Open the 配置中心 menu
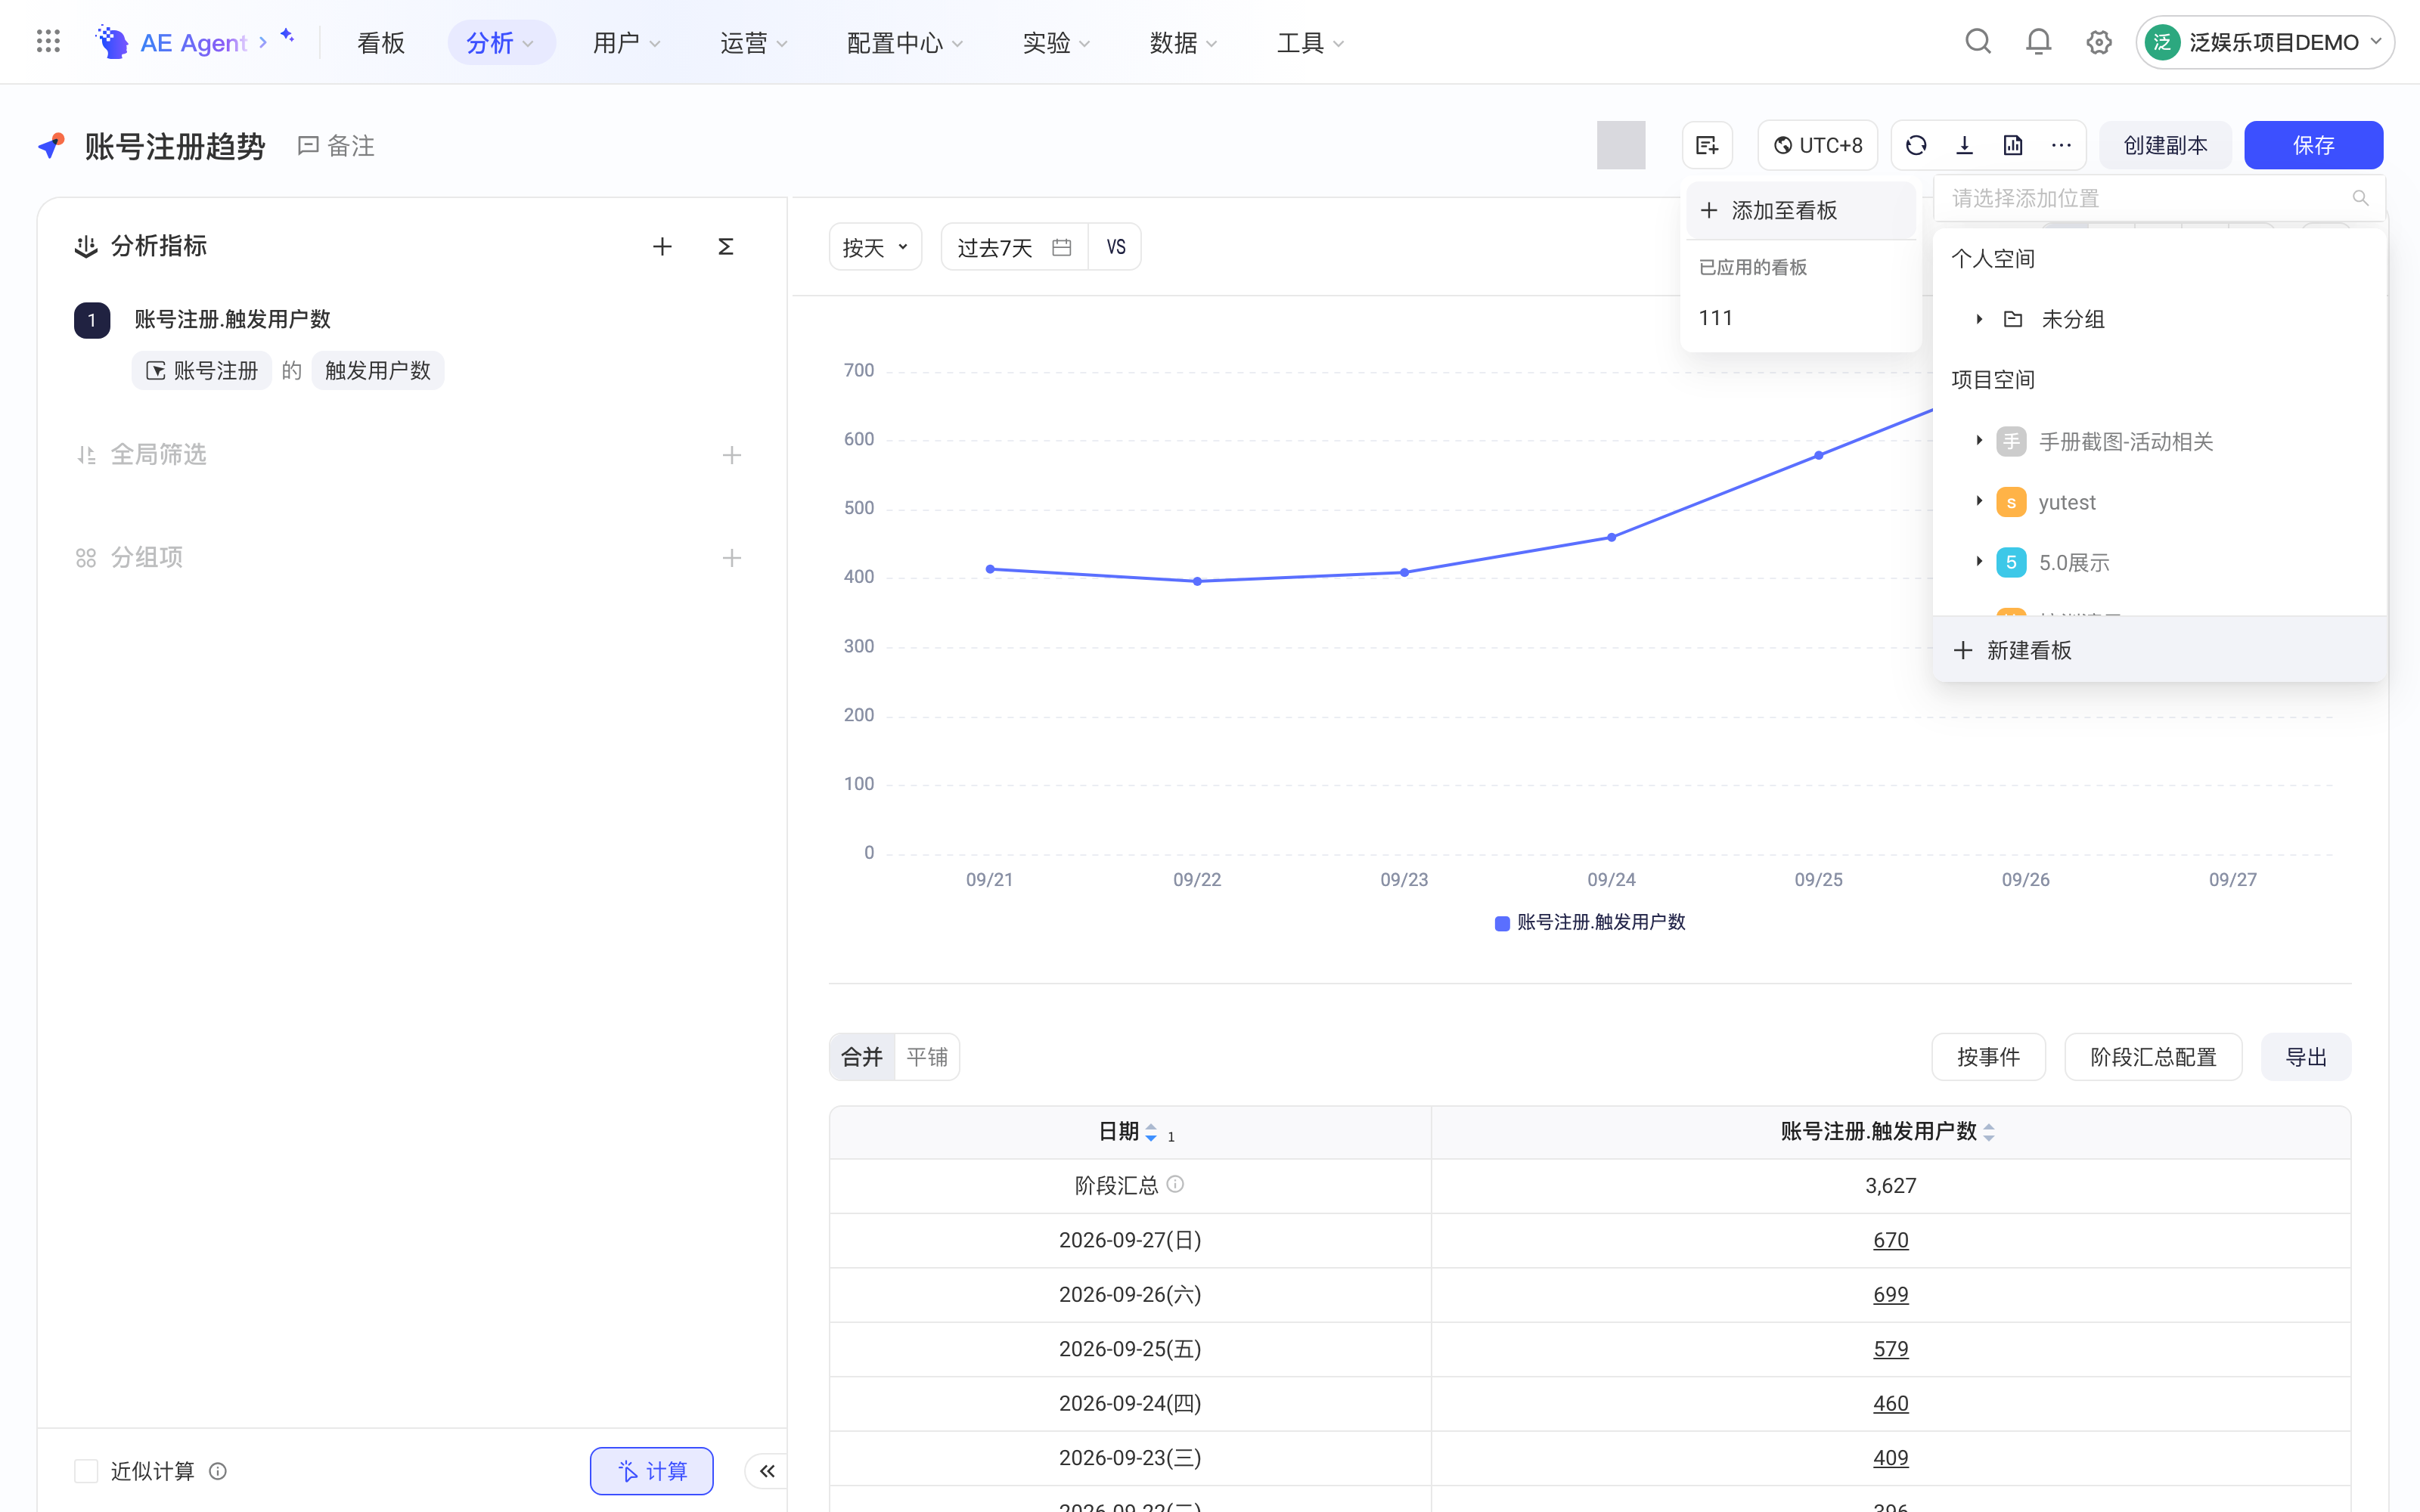This screenshot has height=1512, width=2420. tap(905, 42)
